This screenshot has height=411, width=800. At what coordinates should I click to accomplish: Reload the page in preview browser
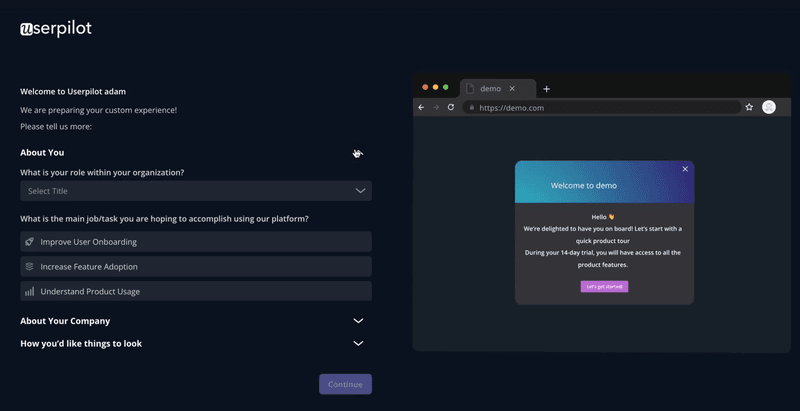click(451, 107)
